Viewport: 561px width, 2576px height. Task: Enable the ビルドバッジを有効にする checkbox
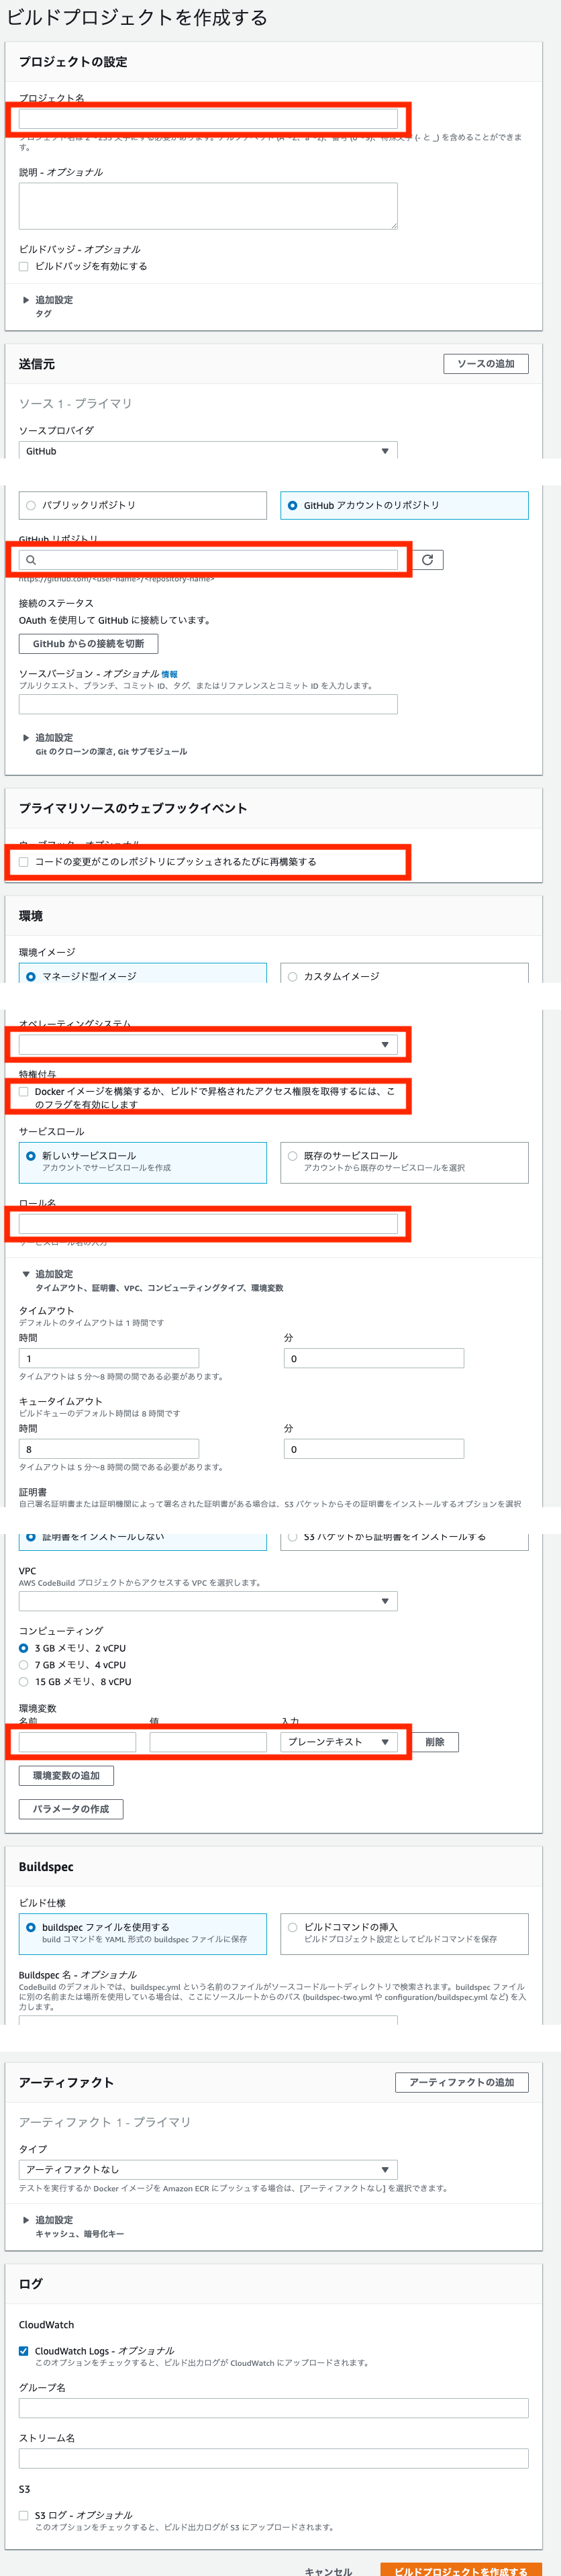(24, 266)
